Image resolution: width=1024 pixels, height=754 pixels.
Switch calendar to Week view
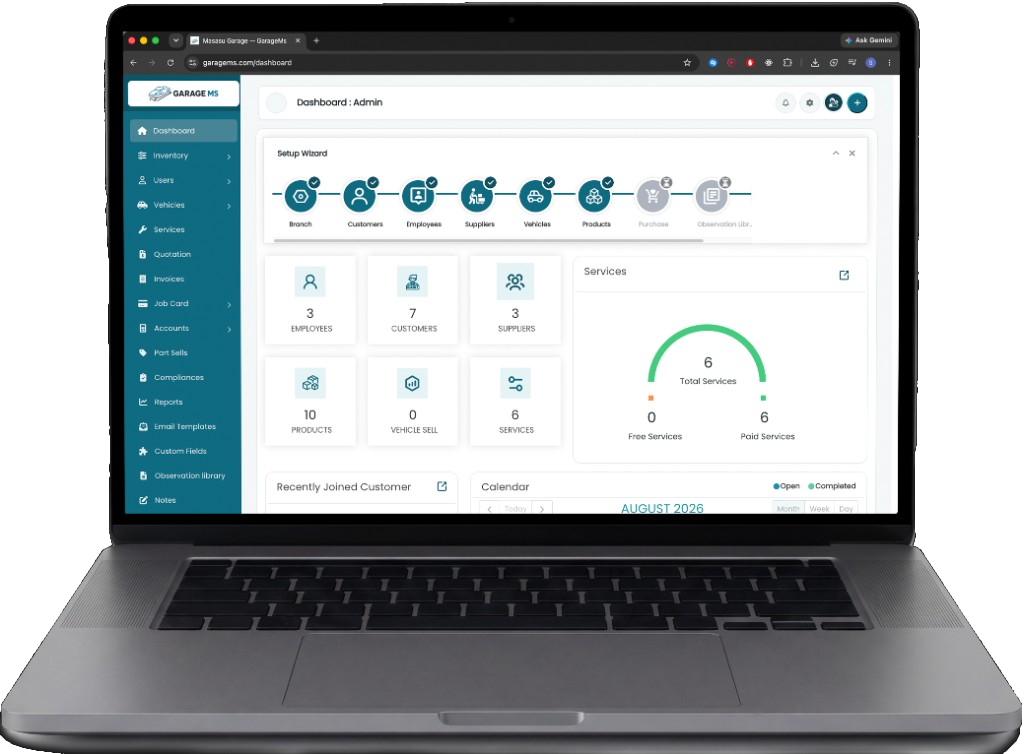[x=819, y=509]
